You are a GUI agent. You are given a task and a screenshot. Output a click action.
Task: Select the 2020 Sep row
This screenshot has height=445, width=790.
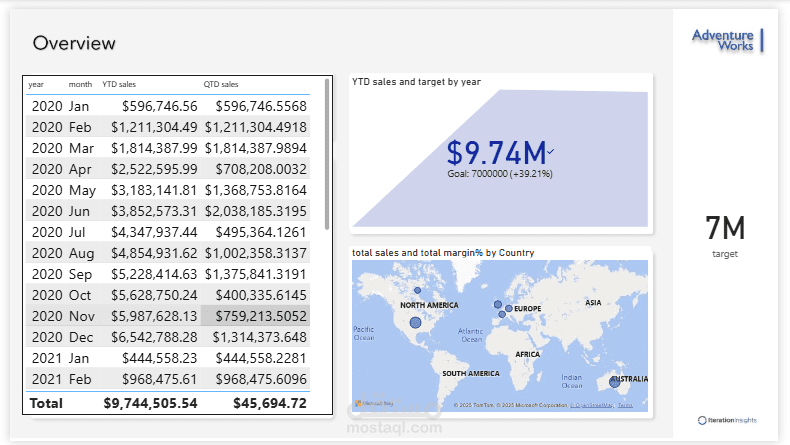coord(168,274)
